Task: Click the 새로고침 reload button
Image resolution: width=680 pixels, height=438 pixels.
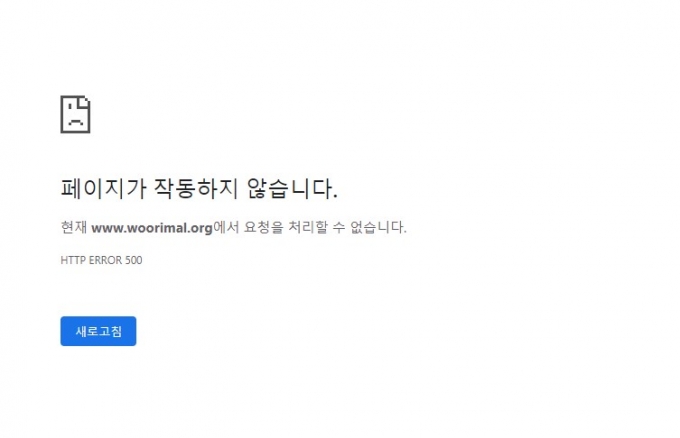Action: pos(98,331)
